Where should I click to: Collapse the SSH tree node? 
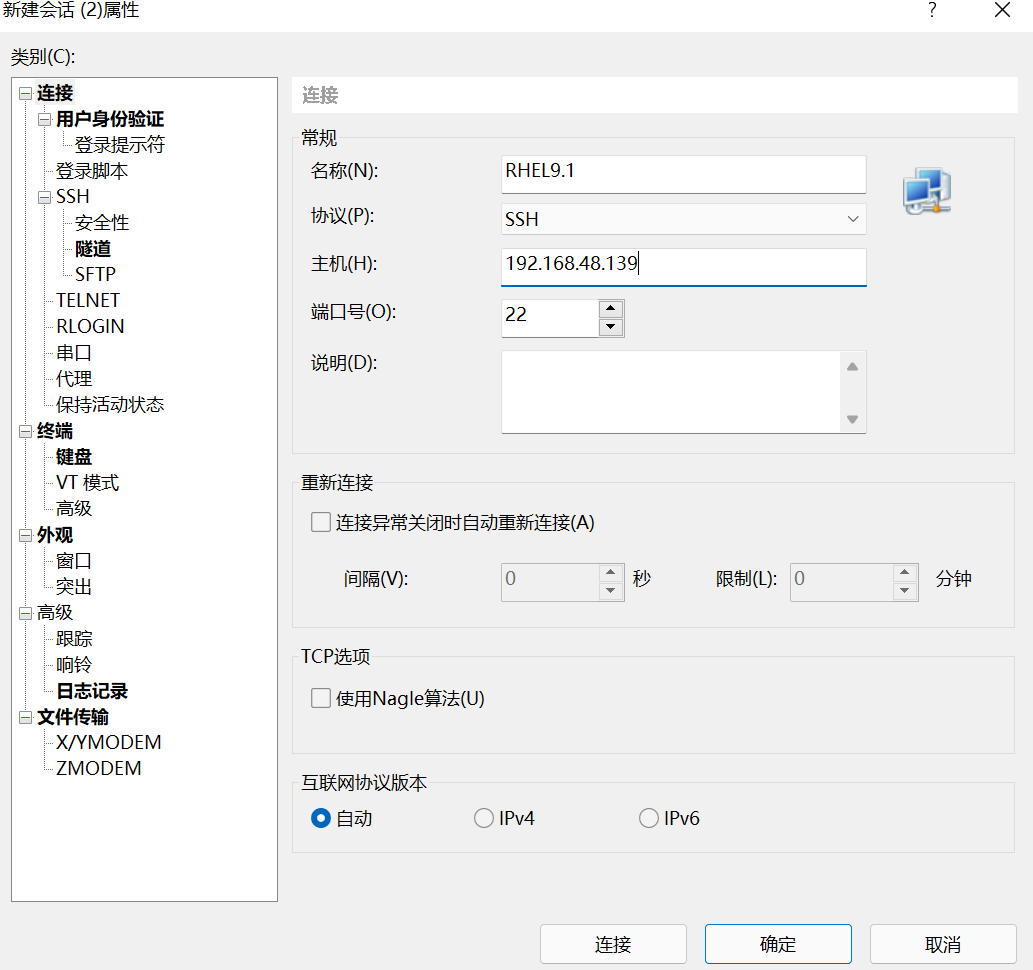click(45, 197)
